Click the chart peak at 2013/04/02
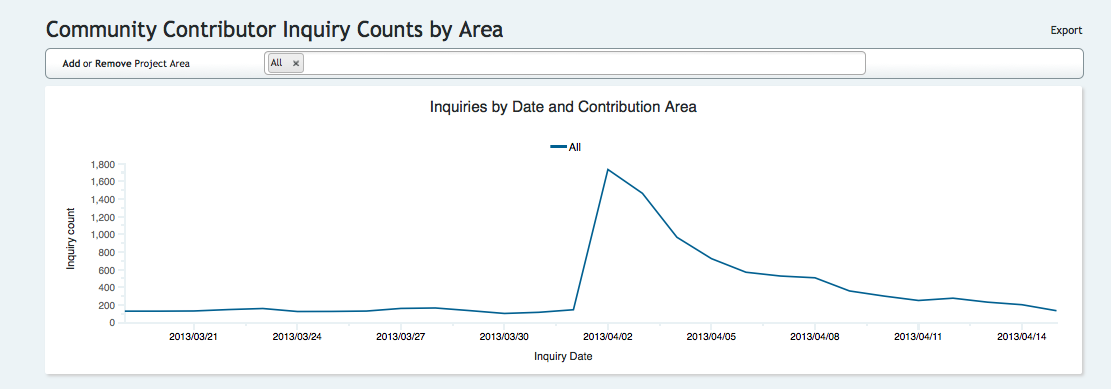The image size is (1111, 389). [x=608, y=169]
